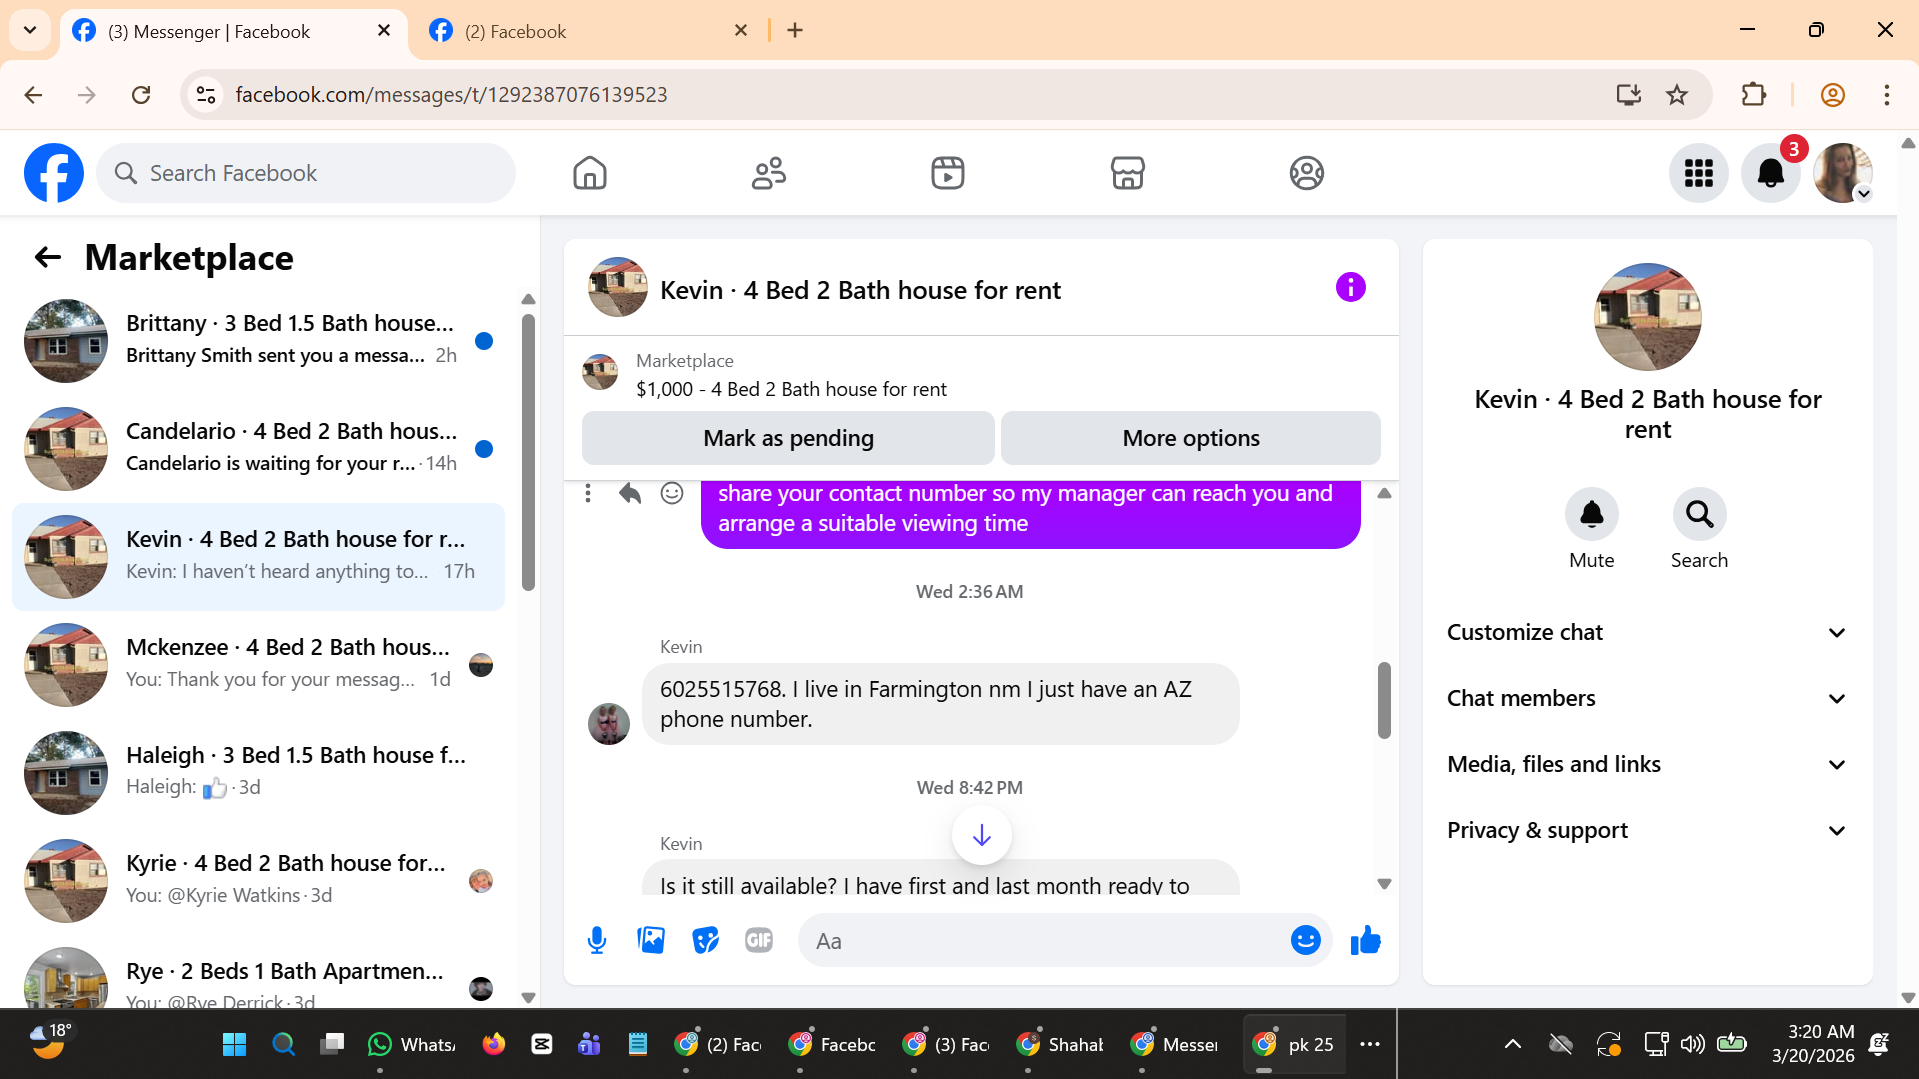
Task: Open the Marketplace storefront icon
Action: [x=1127, y=173]
